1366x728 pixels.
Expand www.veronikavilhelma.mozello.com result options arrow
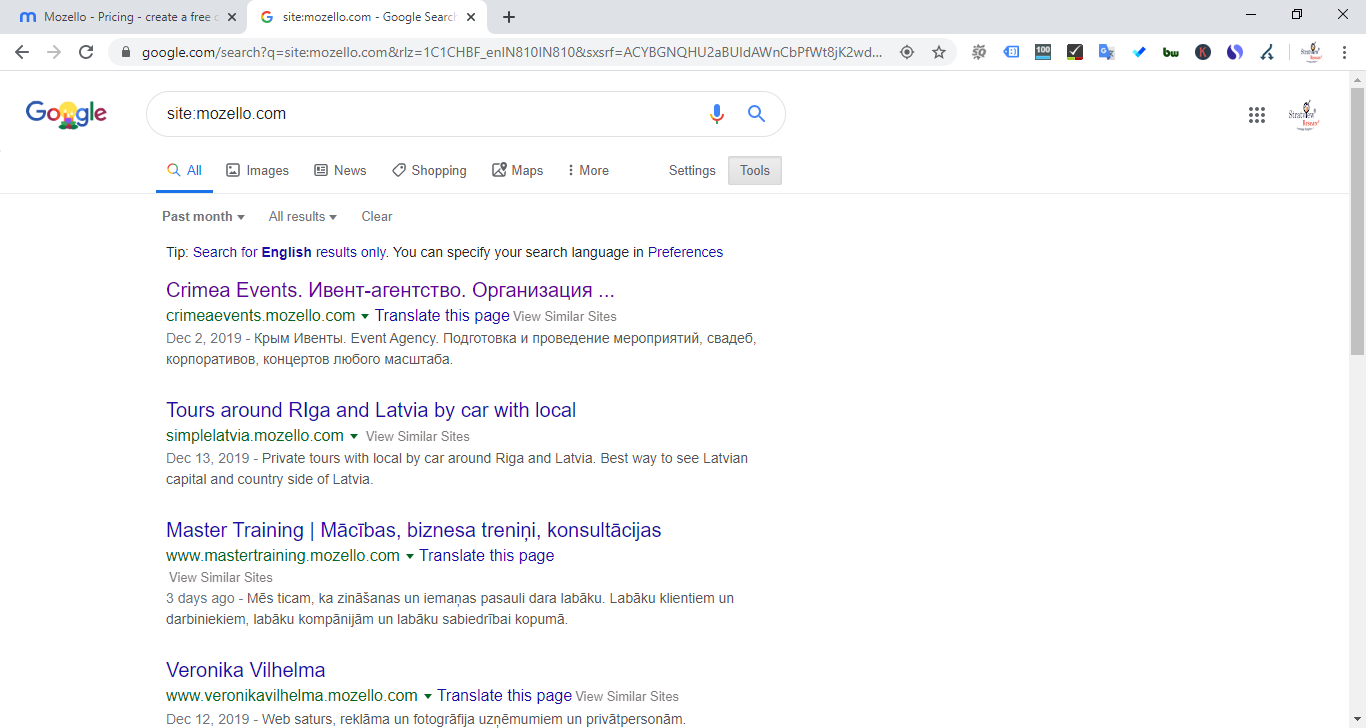click(x=427, y=697)
